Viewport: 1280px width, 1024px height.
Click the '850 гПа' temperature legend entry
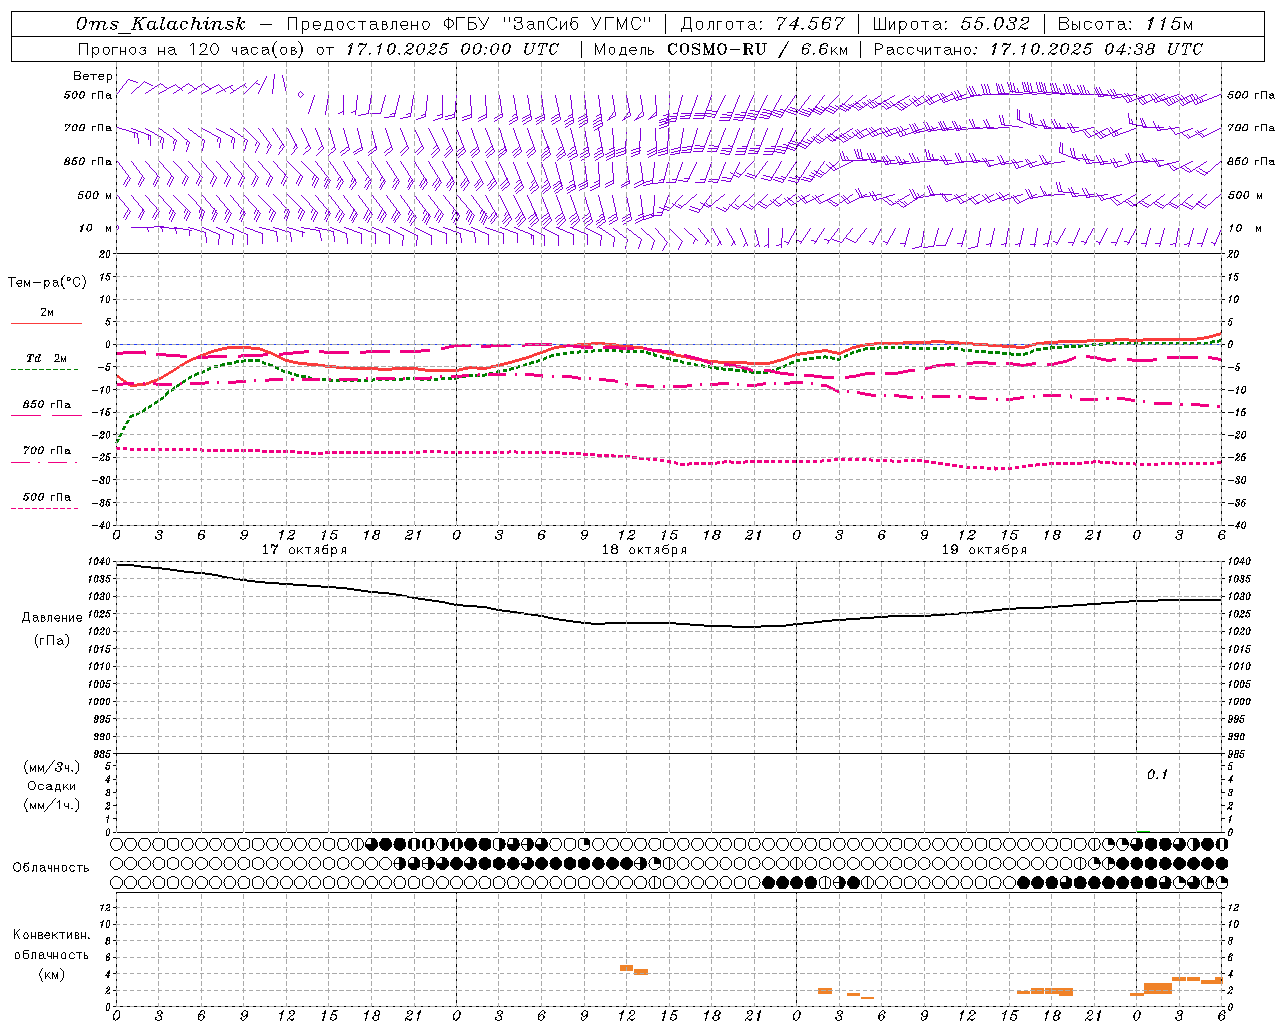pos(46,405)
